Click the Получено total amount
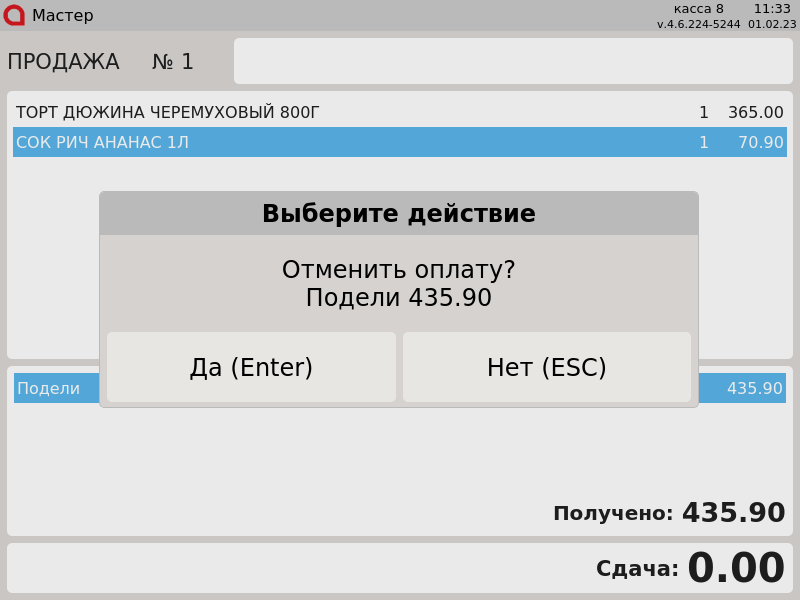Screen dimensions: 800x600 [x=733, y=514]
